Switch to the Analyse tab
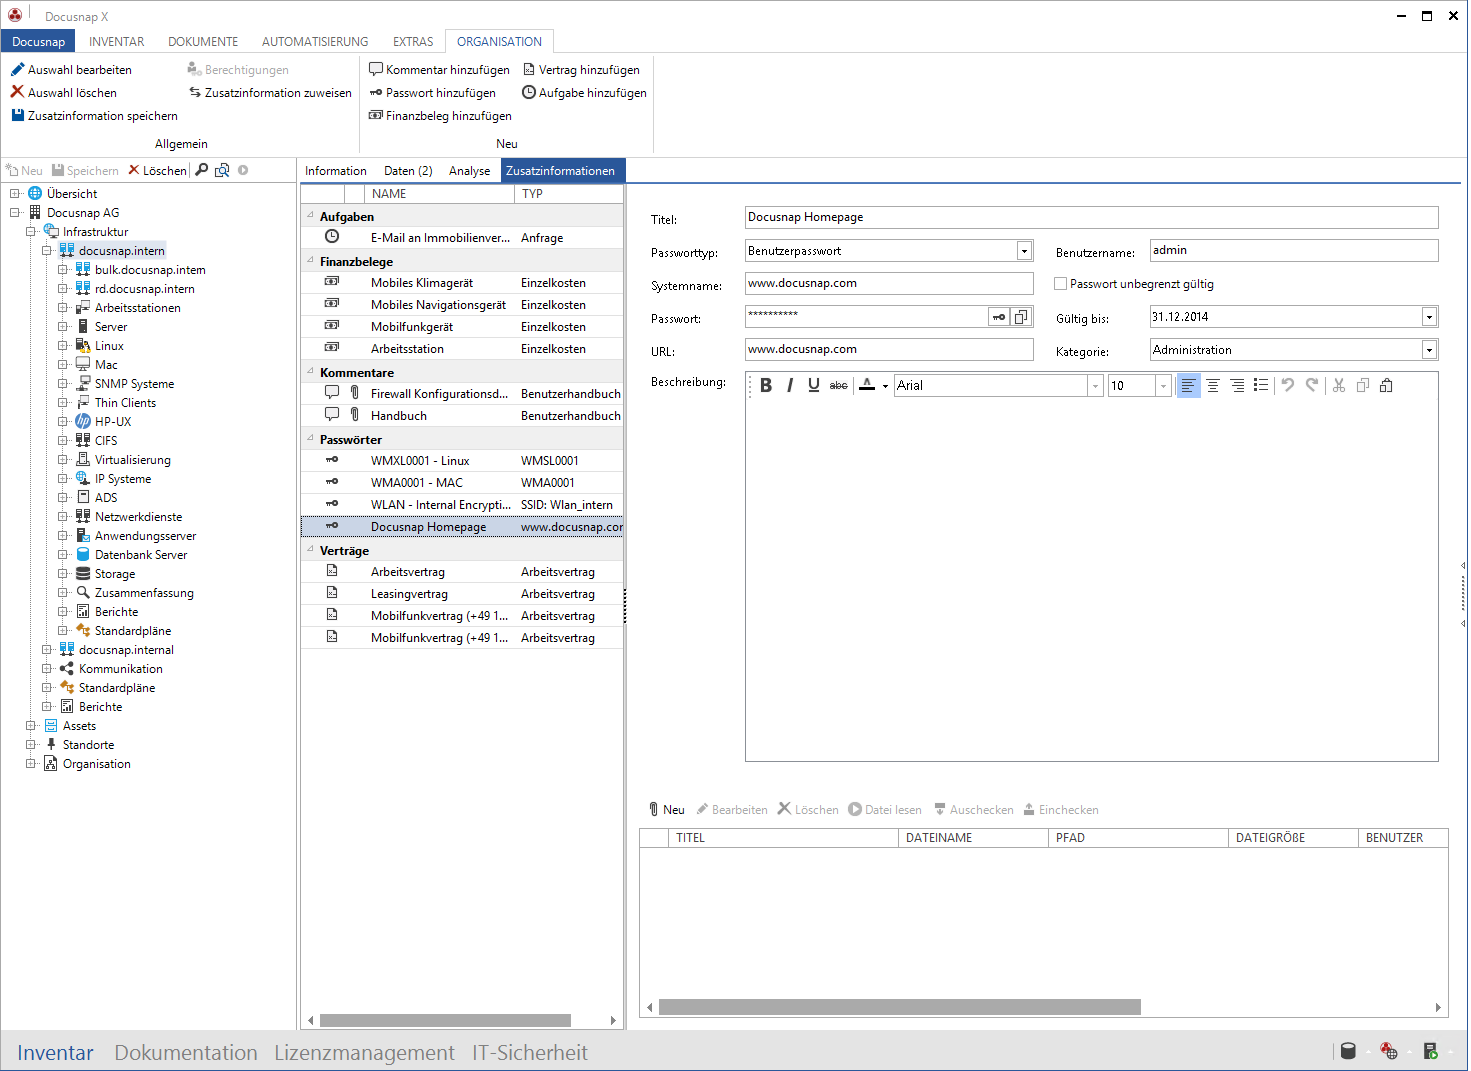Image resolution: width=1471 pixels, height=1071 pixels. 469,171
